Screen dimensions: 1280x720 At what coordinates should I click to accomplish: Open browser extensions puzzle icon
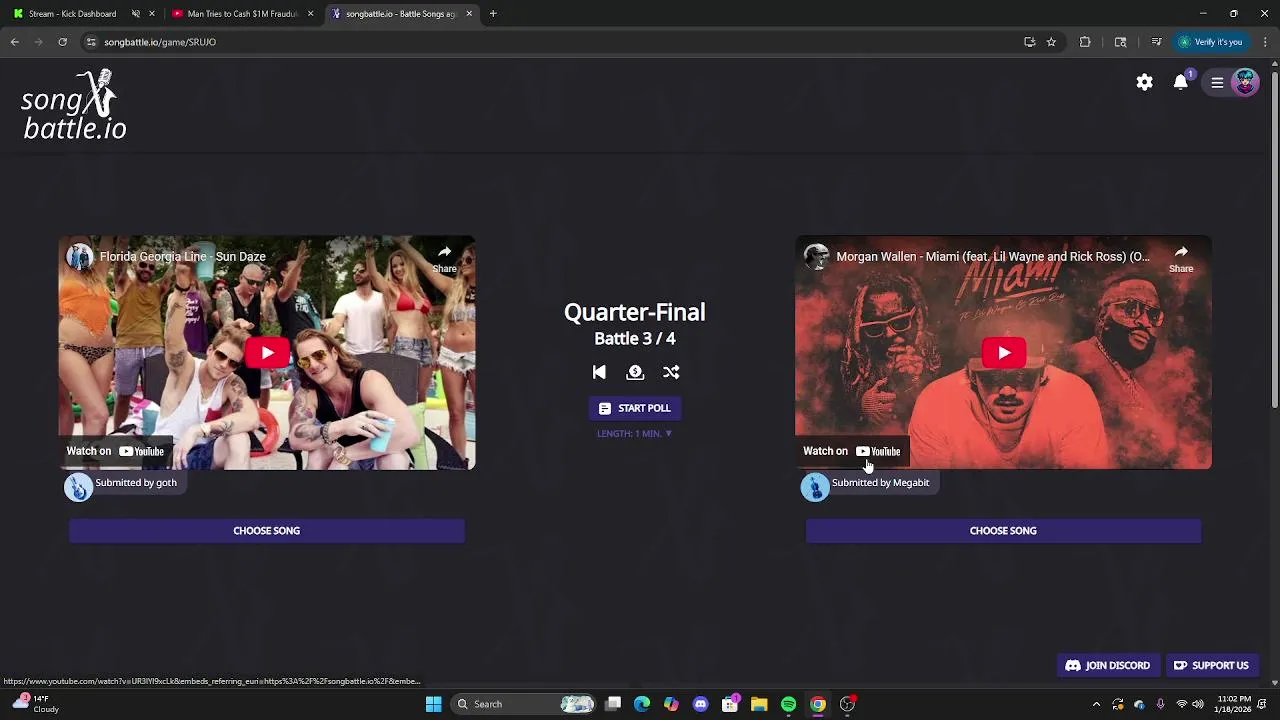tap(1085, 42)
